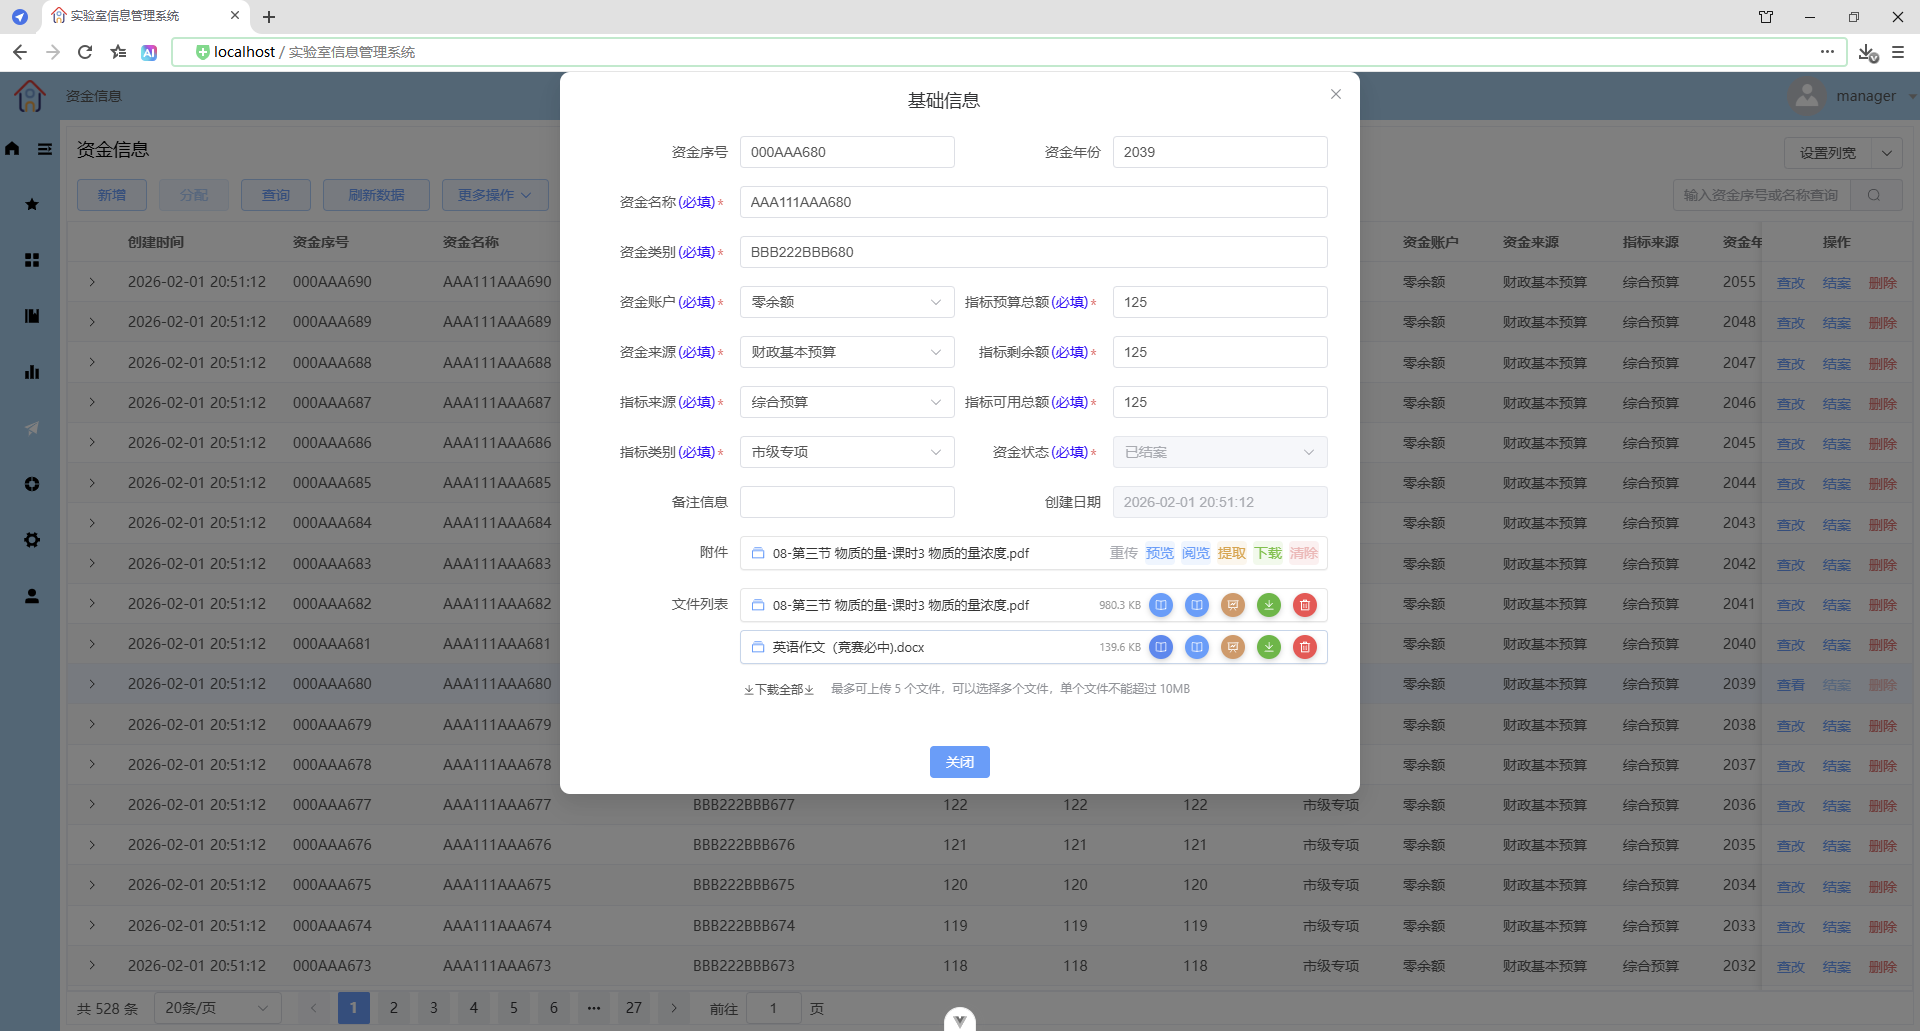Go to page 5 in pagination

tap(514, 1008)
